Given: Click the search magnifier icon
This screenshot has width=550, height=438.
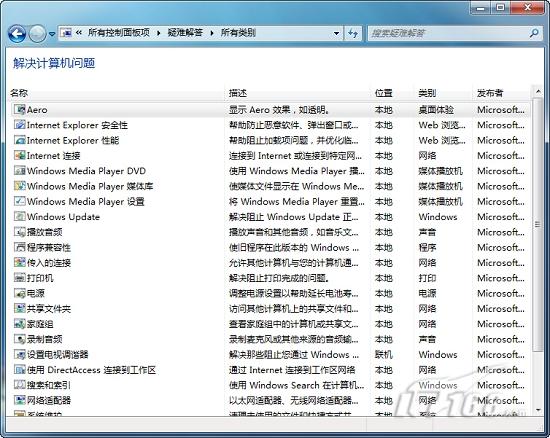Looking at the screenshot, I should pyautogui.click(x=534, y=33).
